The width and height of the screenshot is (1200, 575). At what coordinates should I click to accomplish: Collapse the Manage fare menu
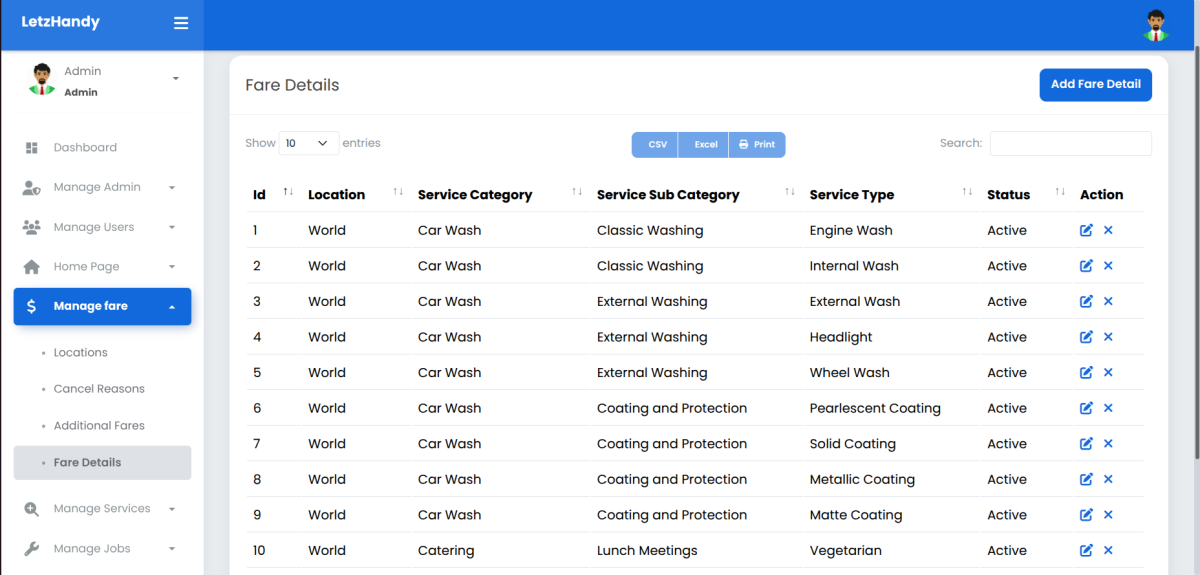(x=102, y=306)
